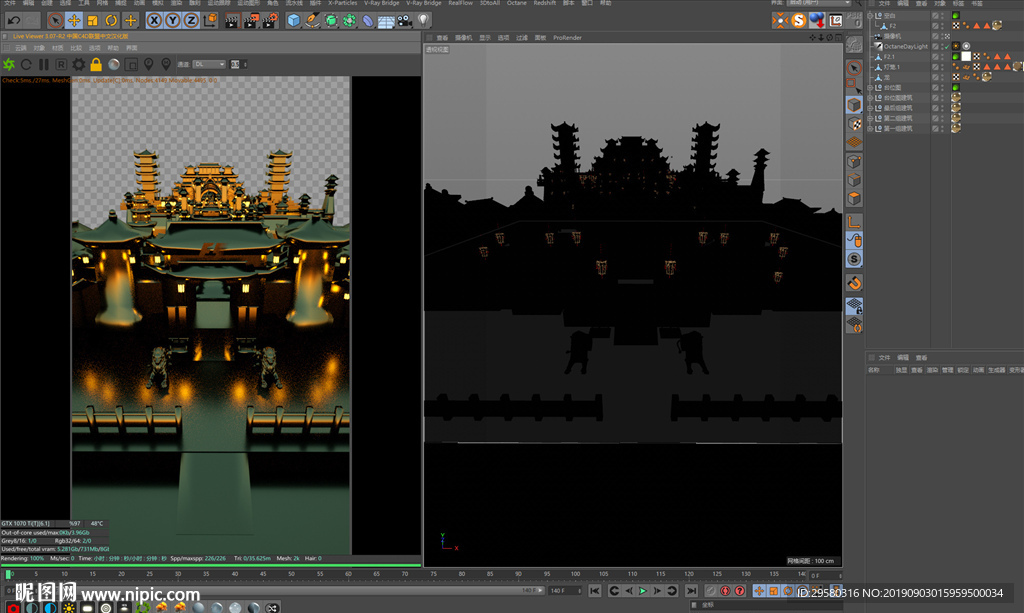Click the Rotate tool icon
The image size is (1024, 613).
tap(112, 20)
